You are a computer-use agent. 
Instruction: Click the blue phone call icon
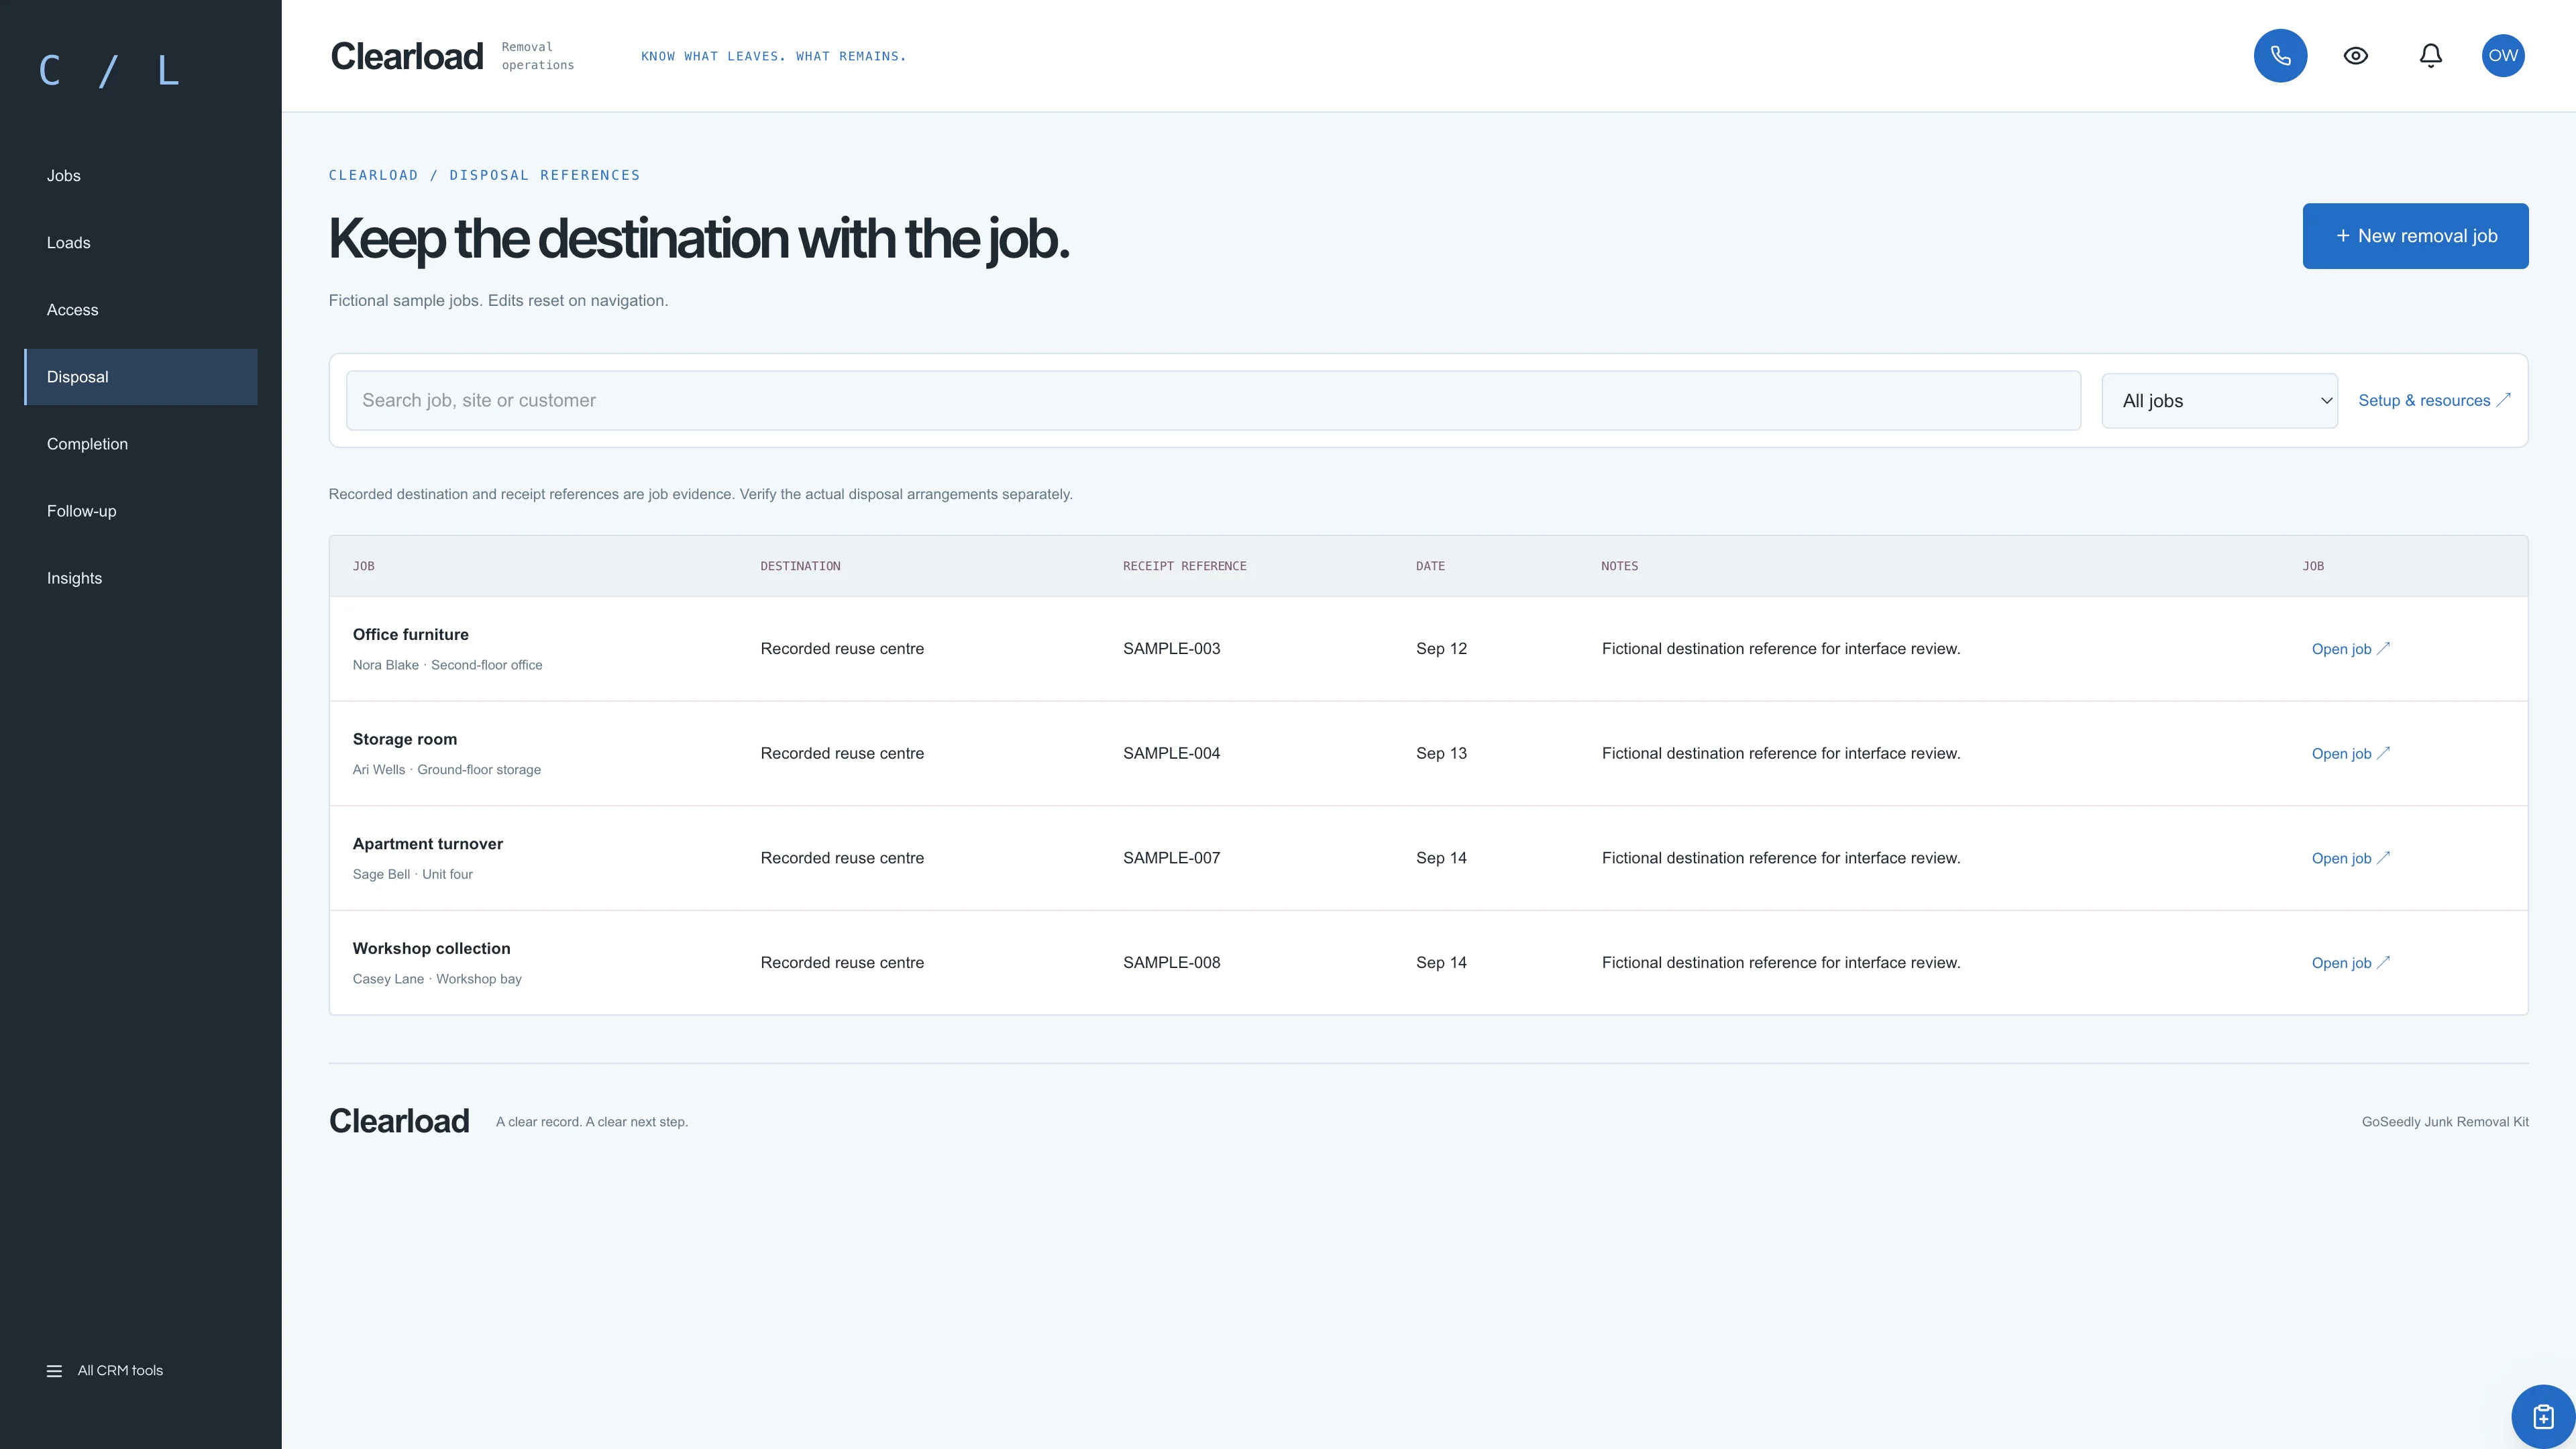[x=2280, y=56]
